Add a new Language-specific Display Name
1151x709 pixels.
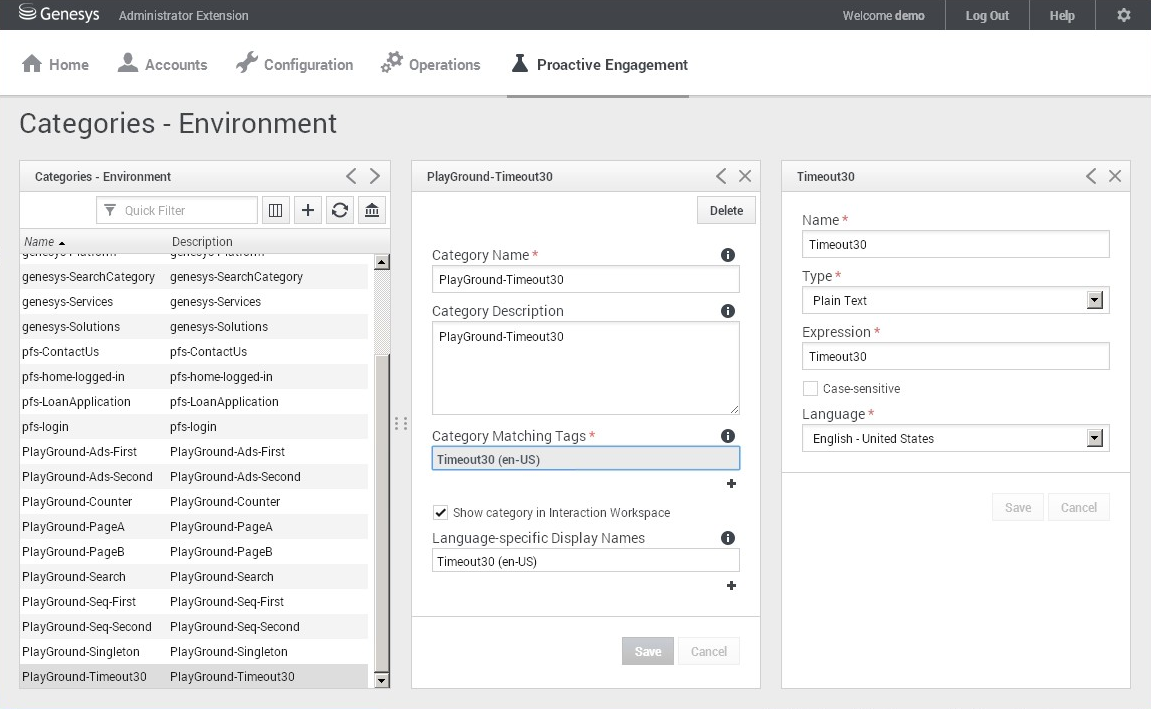click(x=731, y=586)
